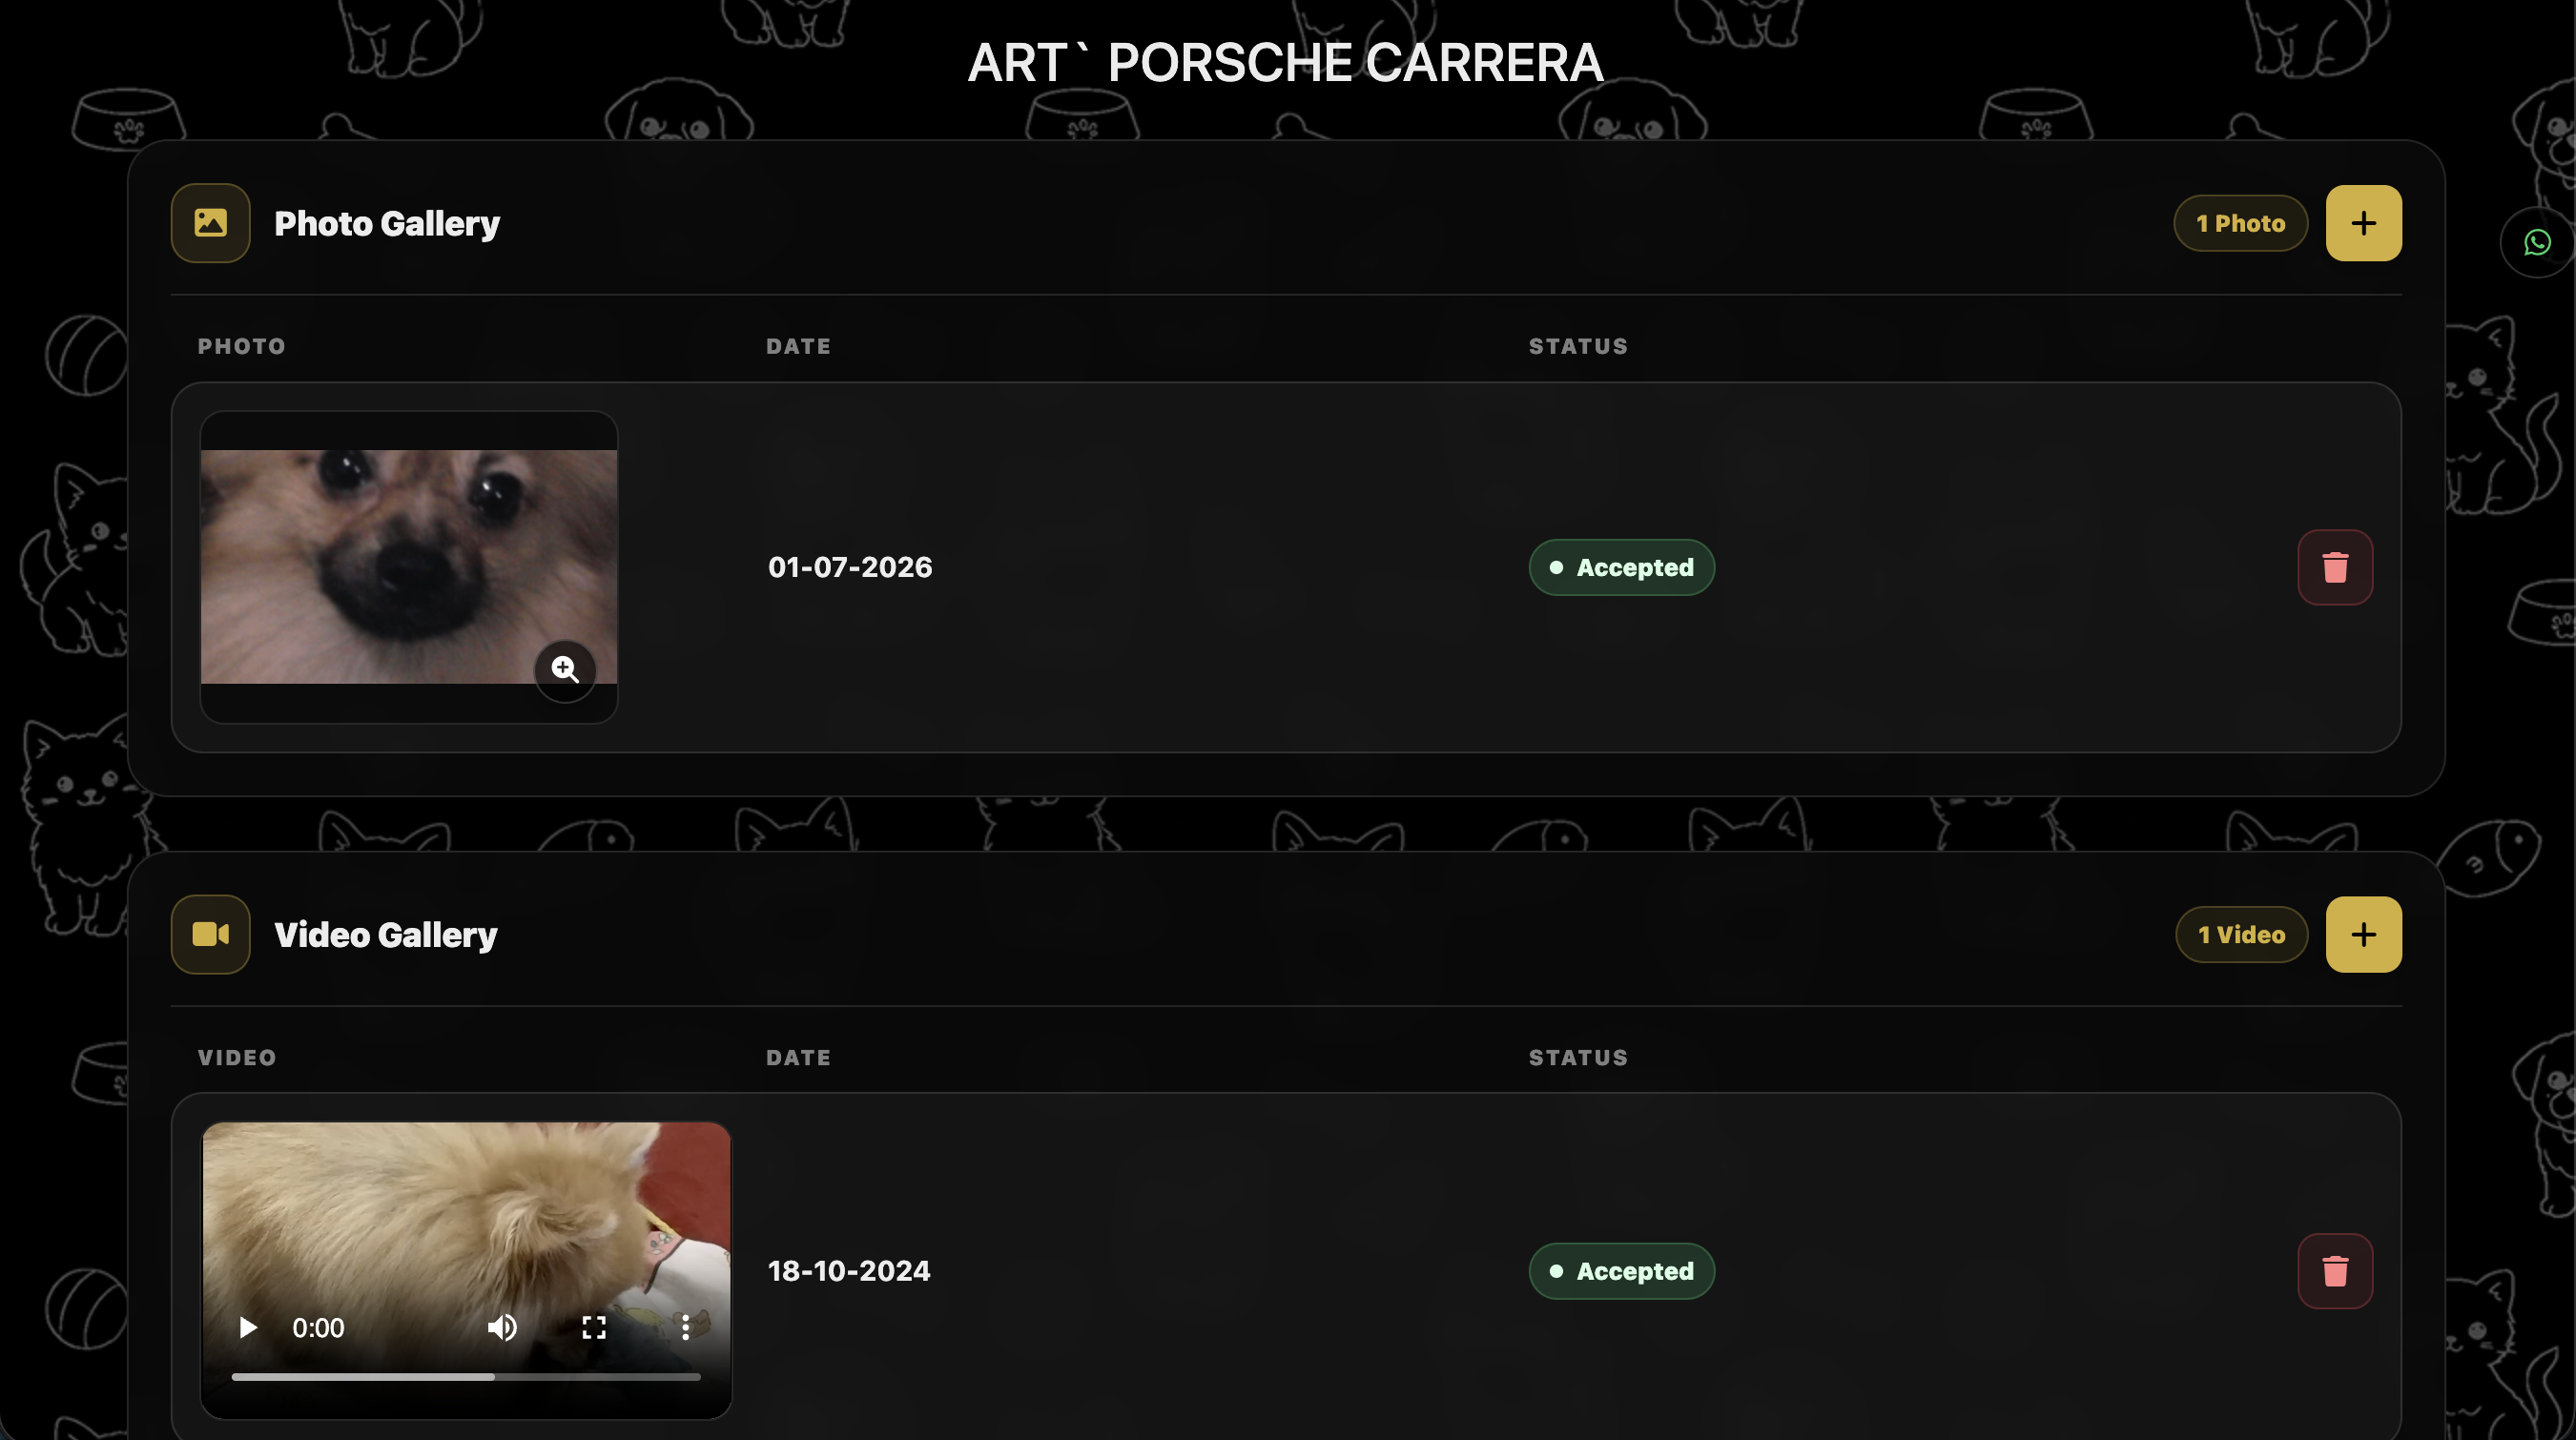The image size is (2576, 1440).
Task: Click the Photo Gallery image icon
Action: [x=210, y=223]
